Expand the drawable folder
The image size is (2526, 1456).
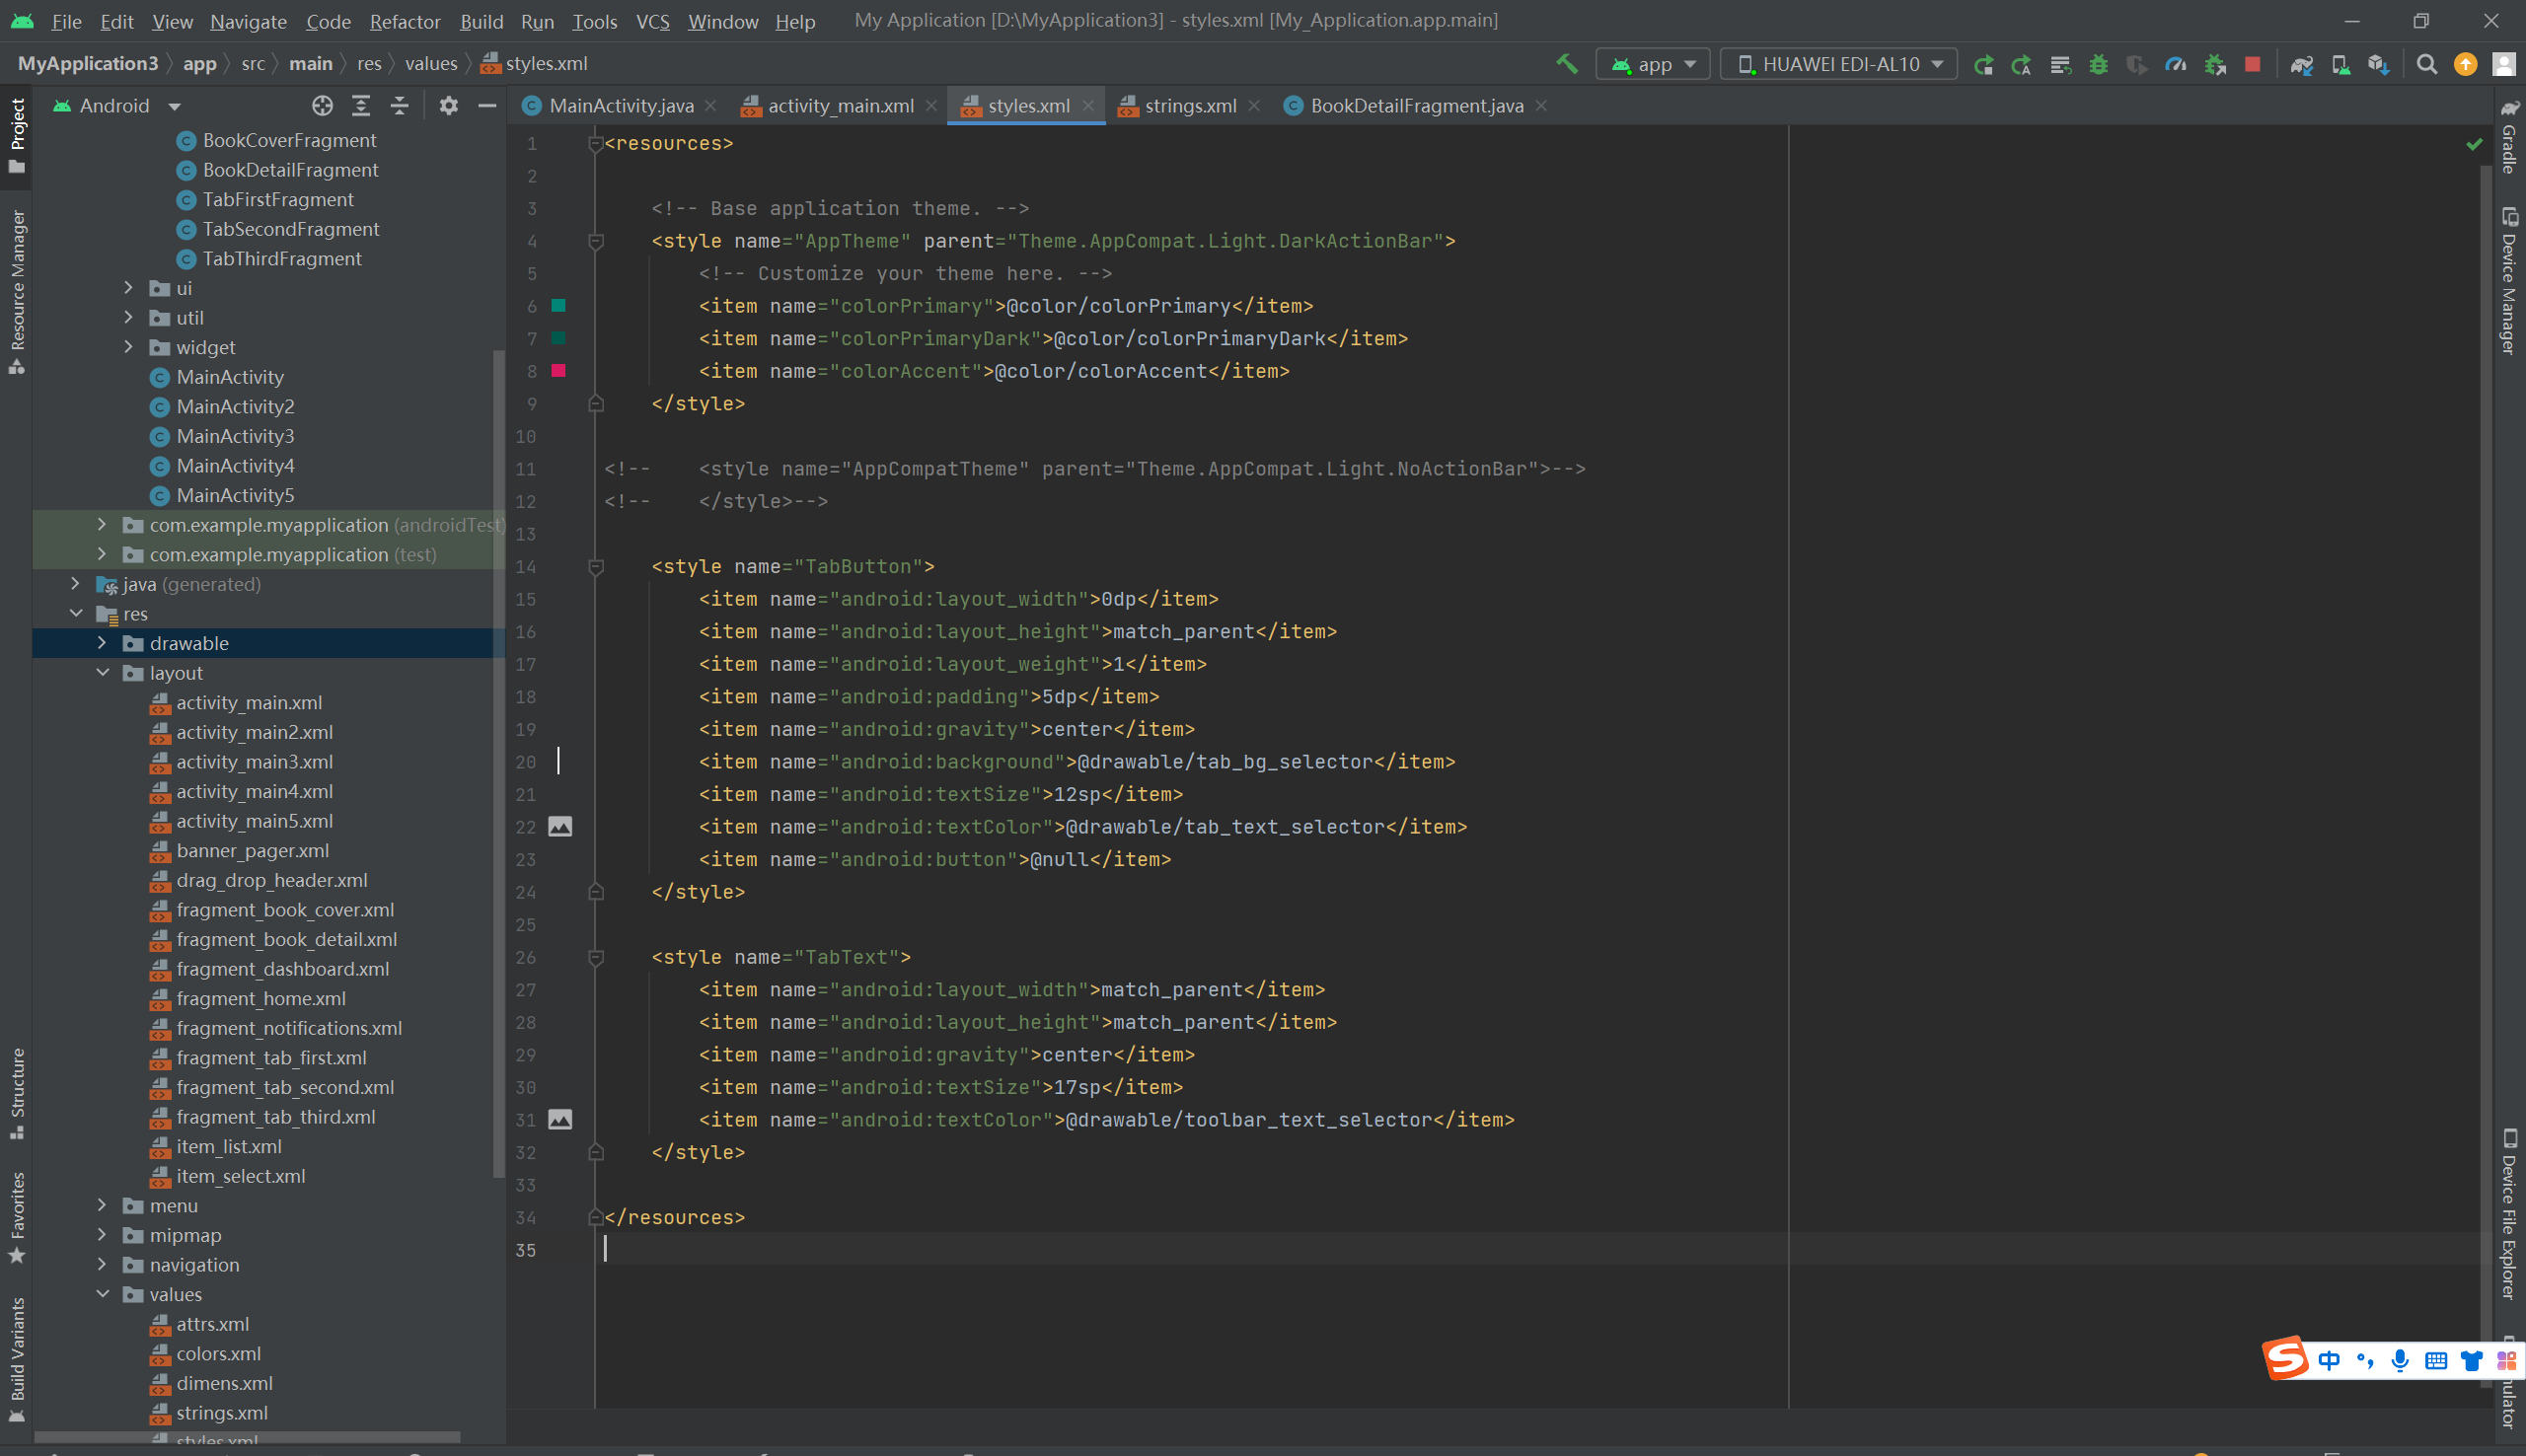point(103,643)
